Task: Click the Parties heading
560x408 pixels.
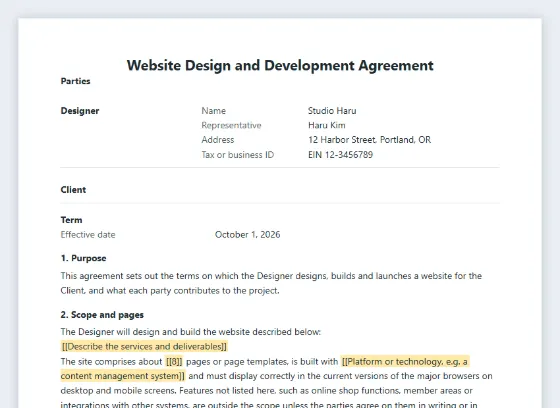Action: point(75,81)
